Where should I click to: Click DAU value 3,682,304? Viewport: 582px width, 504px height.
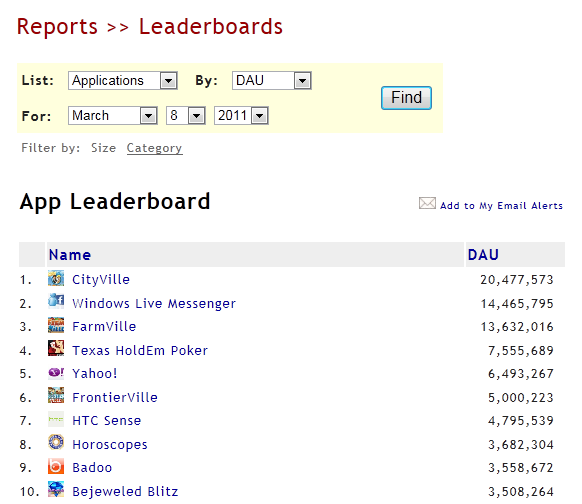pos(521,445)
